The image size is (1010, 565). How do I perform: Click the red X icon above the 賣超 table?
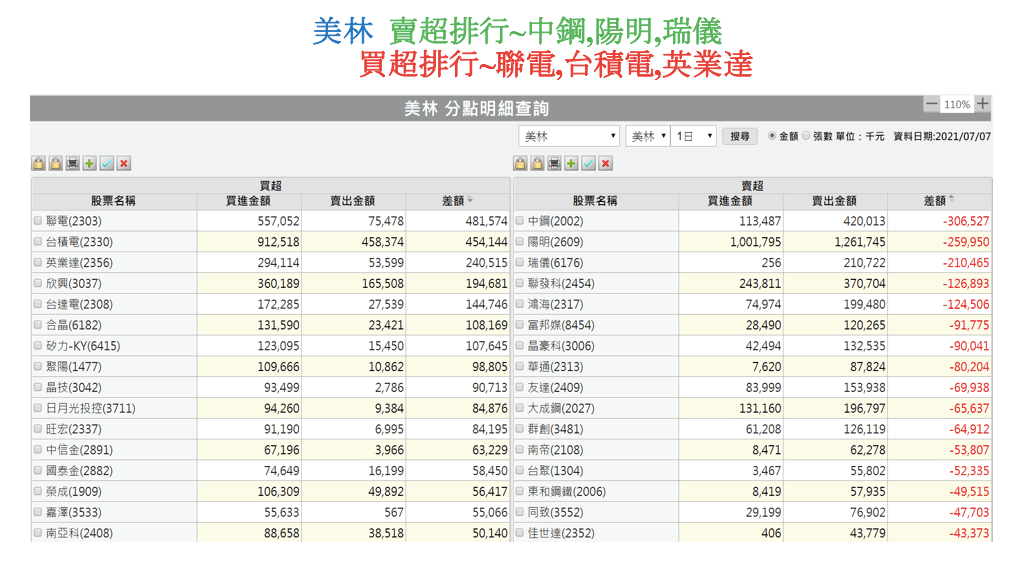pyautogui.click(x=606, y=163)
